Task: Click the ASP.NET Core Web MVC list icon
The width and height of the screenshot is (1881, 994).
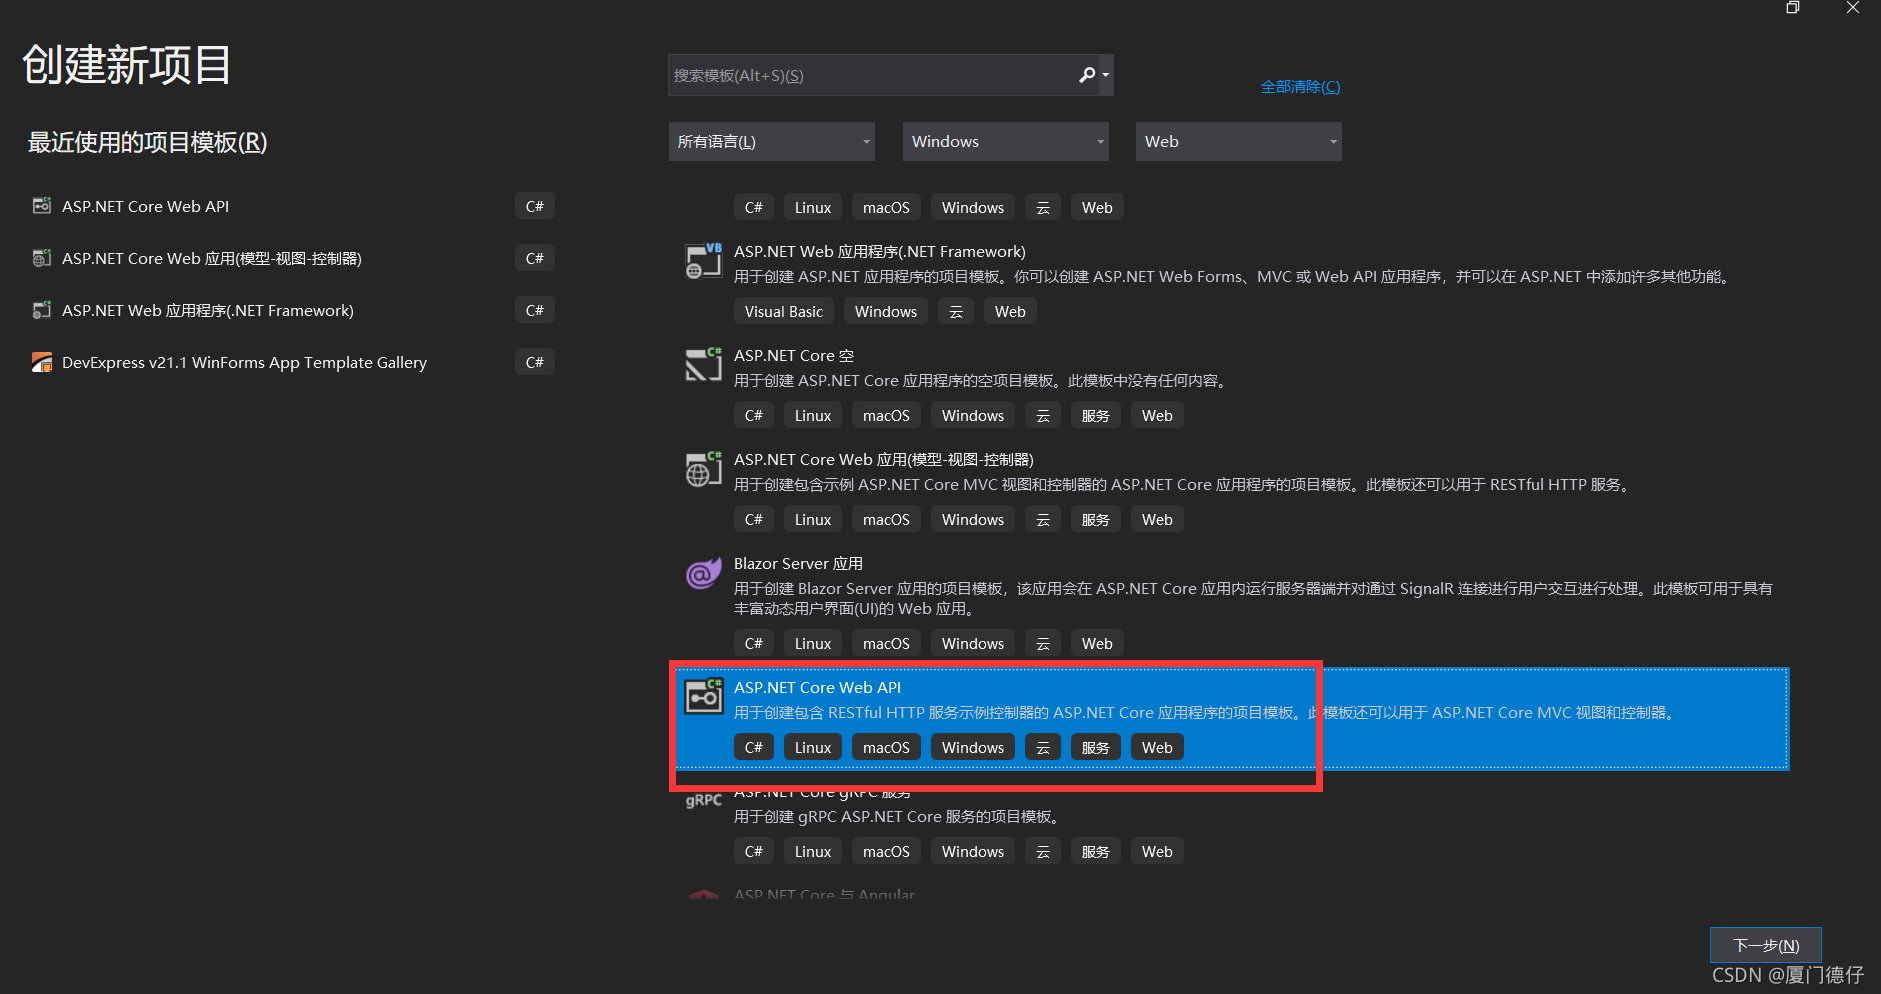Action: [704, 469]
